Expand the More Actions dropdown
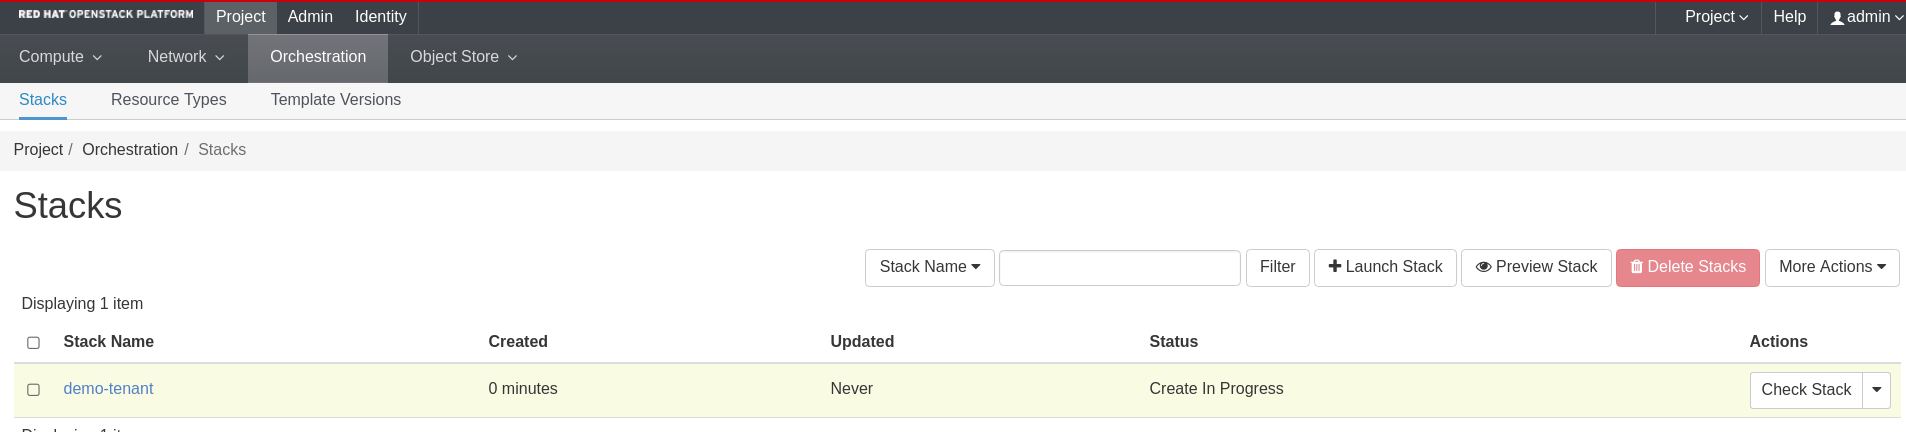This screenshot has width=1906, height=432. (1831, 267)
